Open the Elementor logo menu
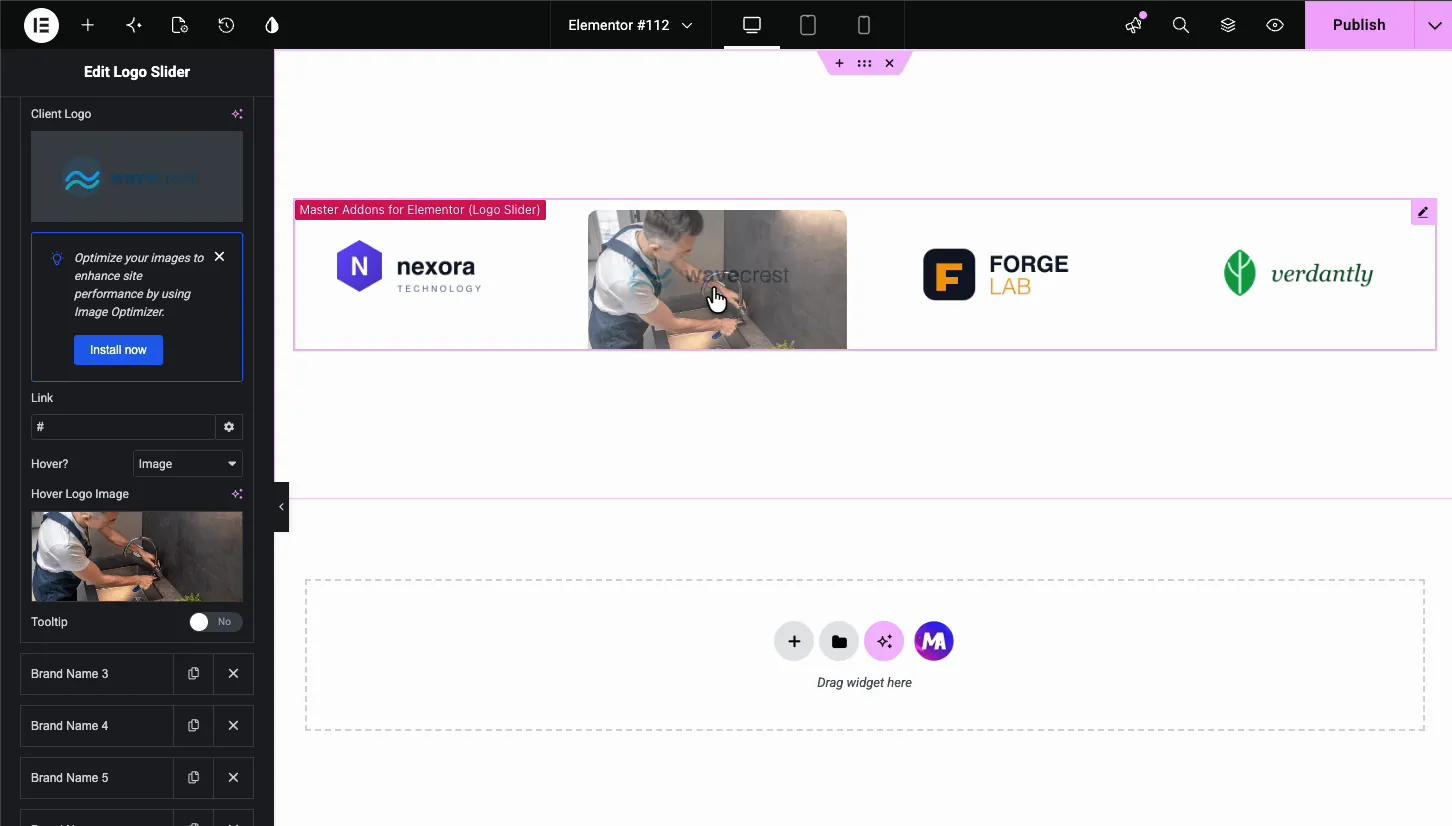 41,25
